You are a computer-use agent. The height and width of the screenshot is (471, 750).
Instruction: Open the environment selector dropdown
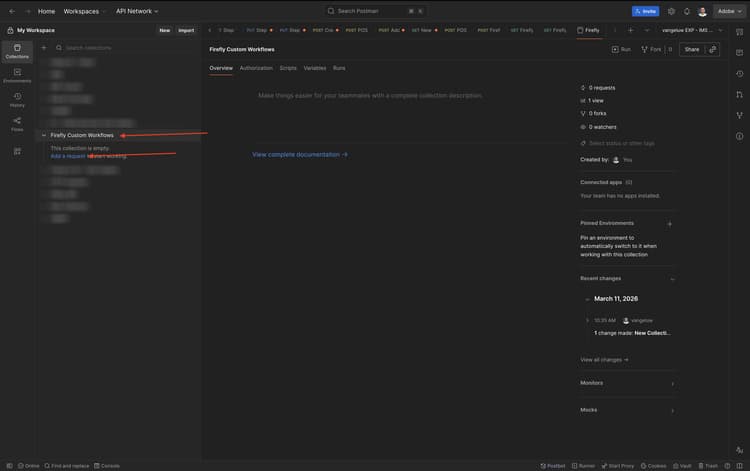[x=692, y=30]
